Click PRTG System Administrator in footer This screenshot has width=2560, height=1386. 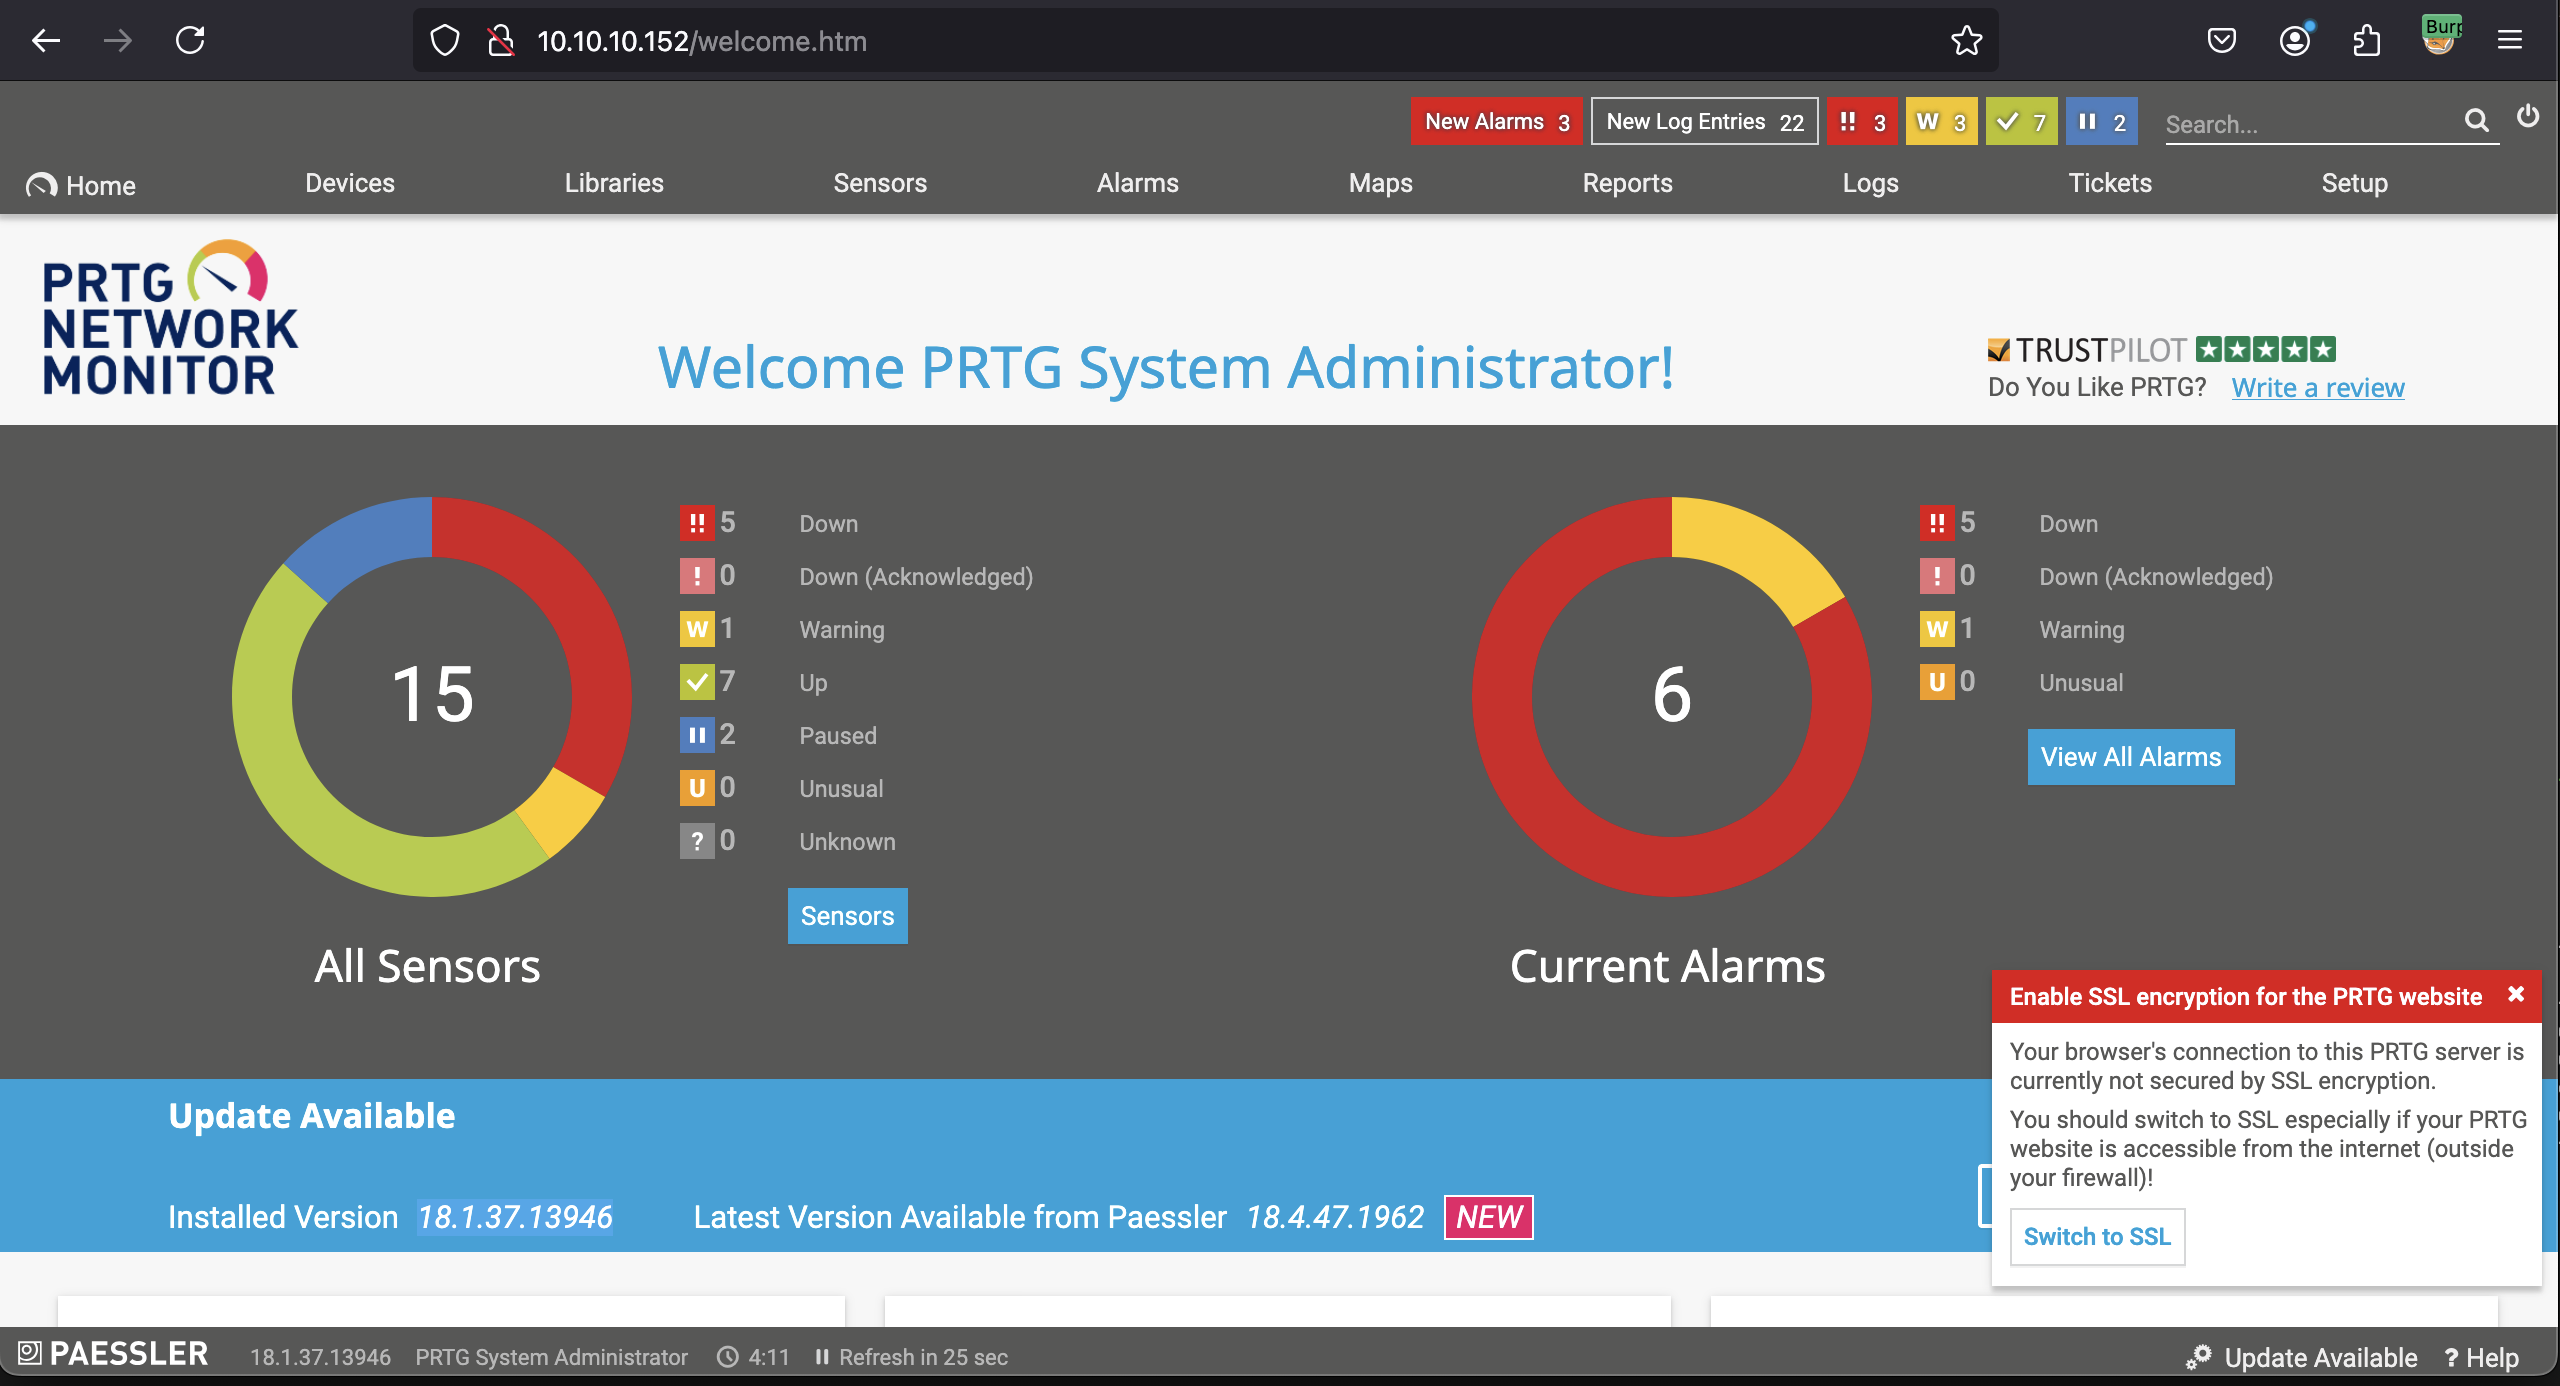pyautogui.click(x=551, y=1357)
